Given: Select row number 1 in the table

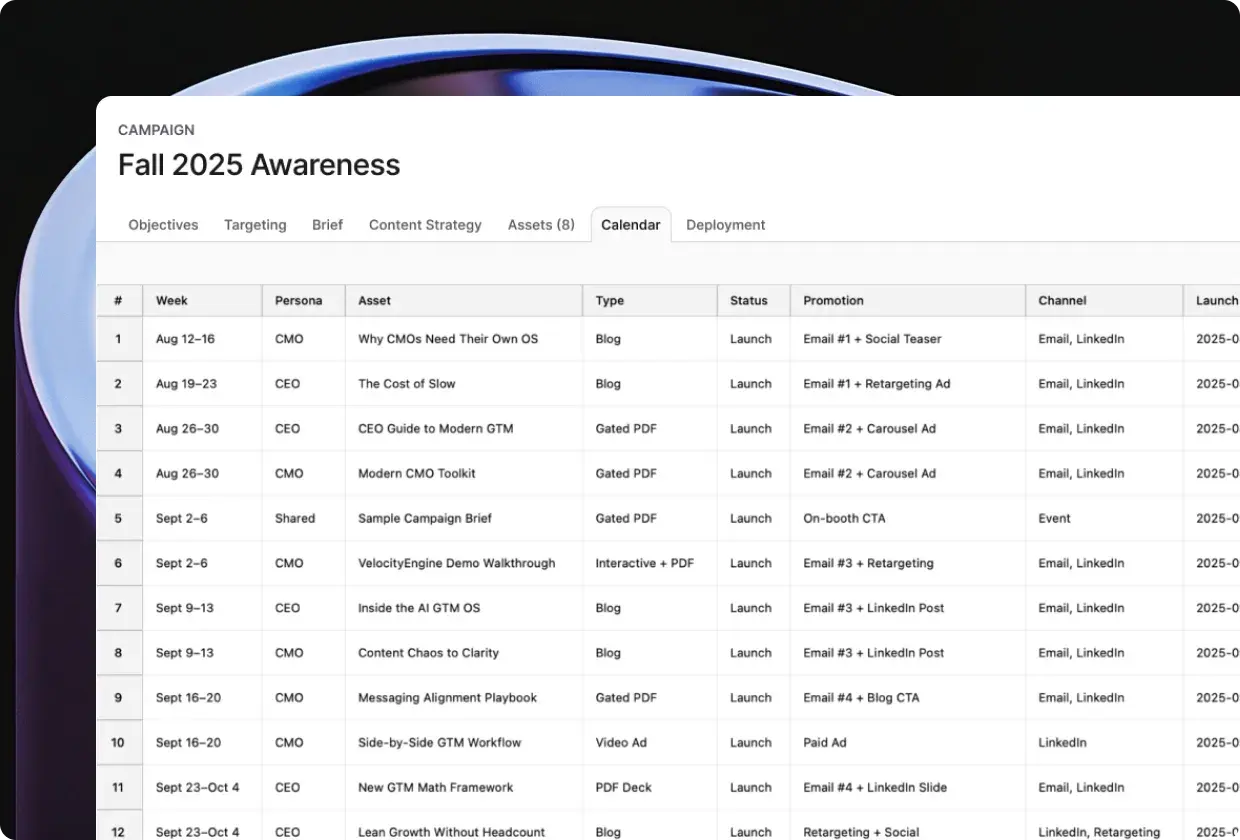Looking at the screenshot, I should [119, 339].
